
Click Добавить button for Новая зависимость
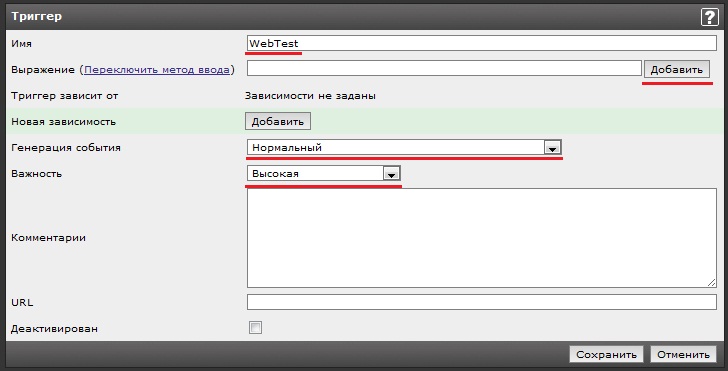(278, 121)
